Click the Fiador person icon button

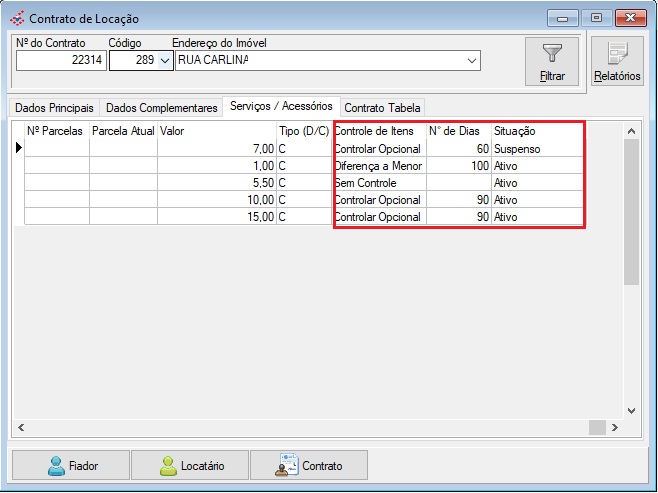click(56, 466)
